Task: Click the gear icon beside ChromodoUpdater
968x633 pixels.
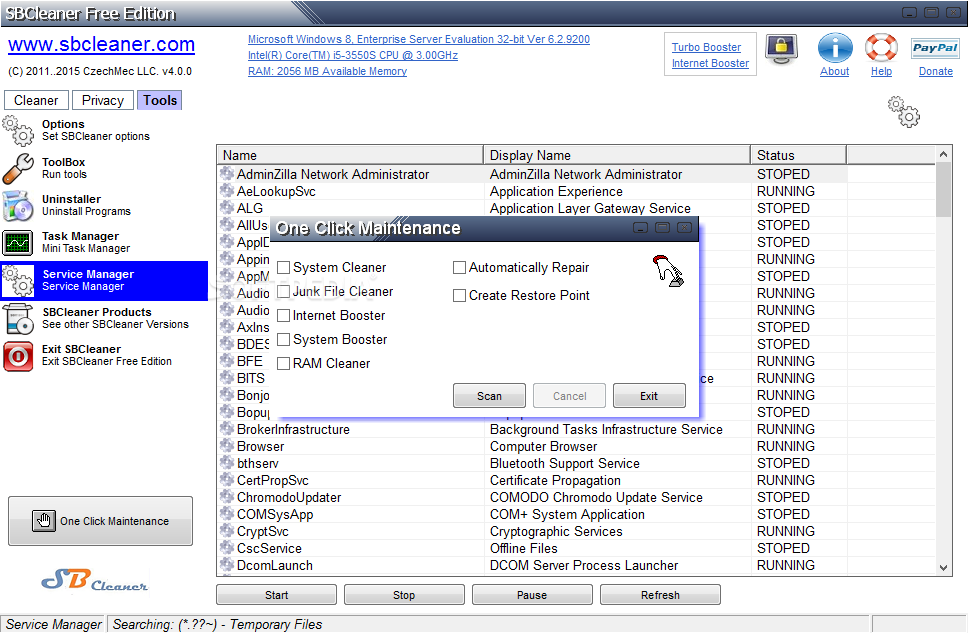Action: tap(227, 497)
